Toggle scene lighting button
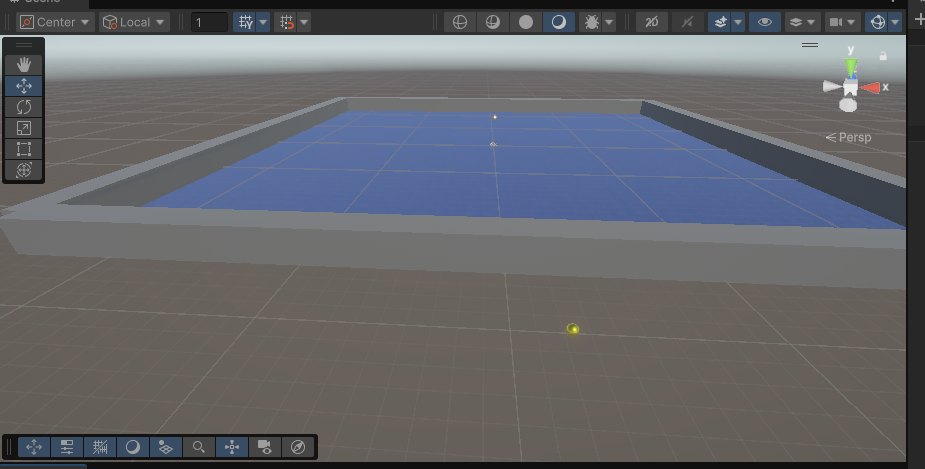This screenshot has height=469, width=925. 687,22
